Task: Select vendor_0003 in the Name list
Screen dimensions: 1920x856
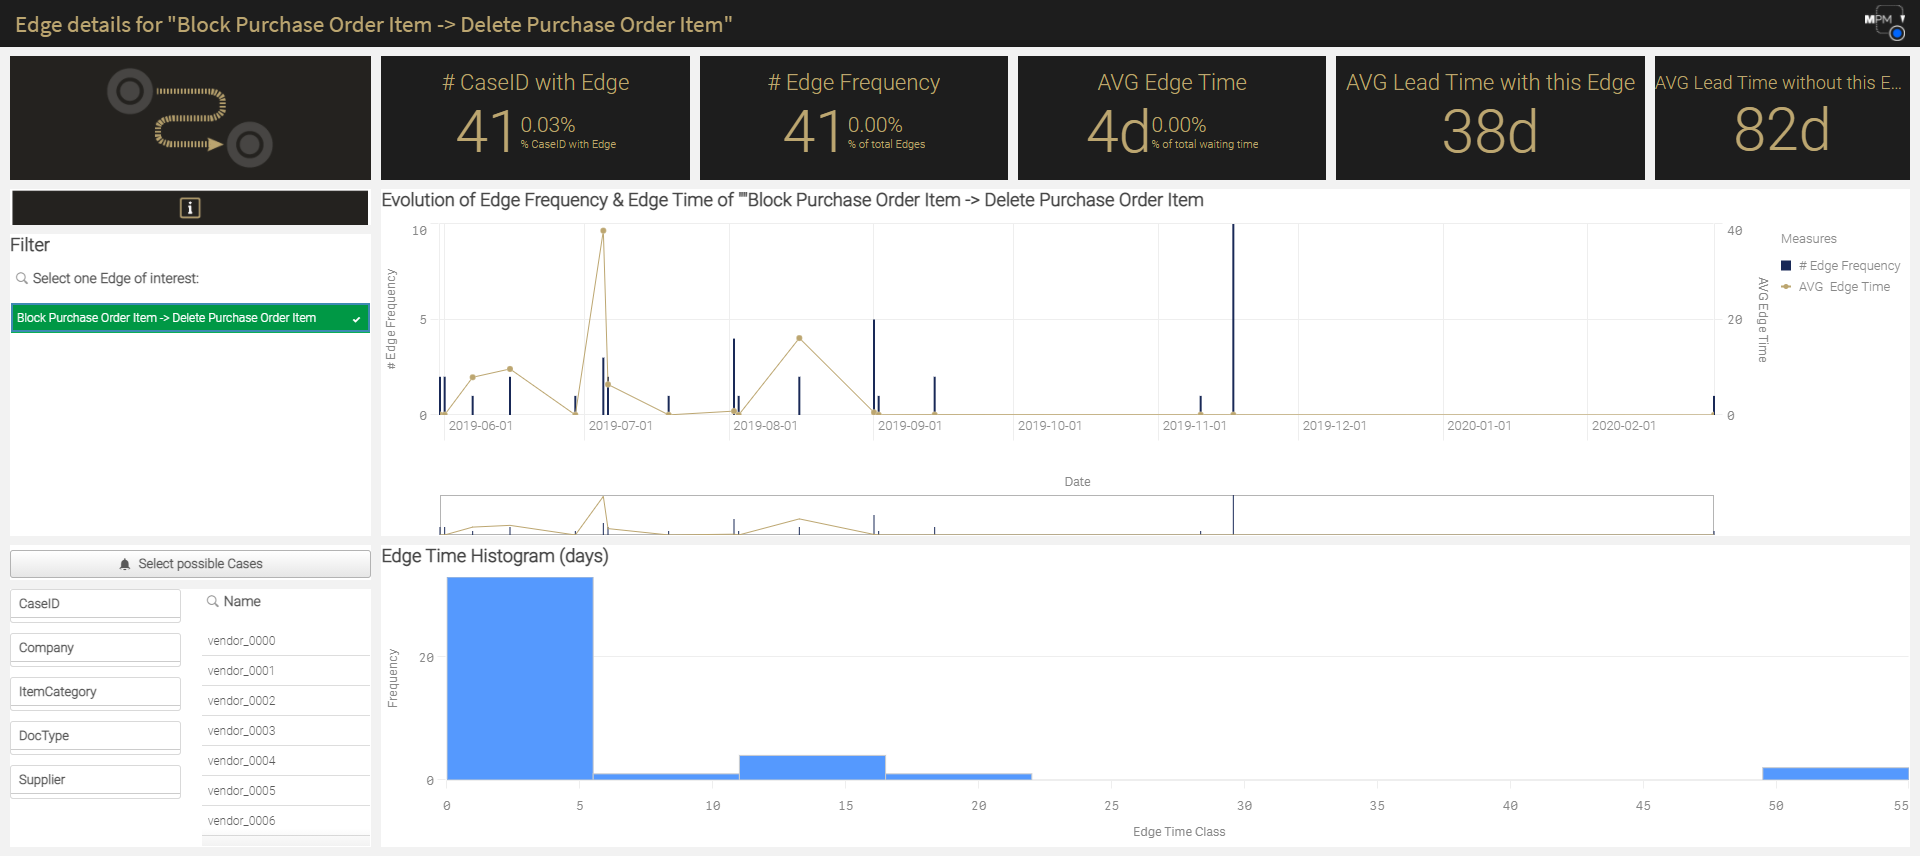Action: pyautogui.click(x=286, y=731)
